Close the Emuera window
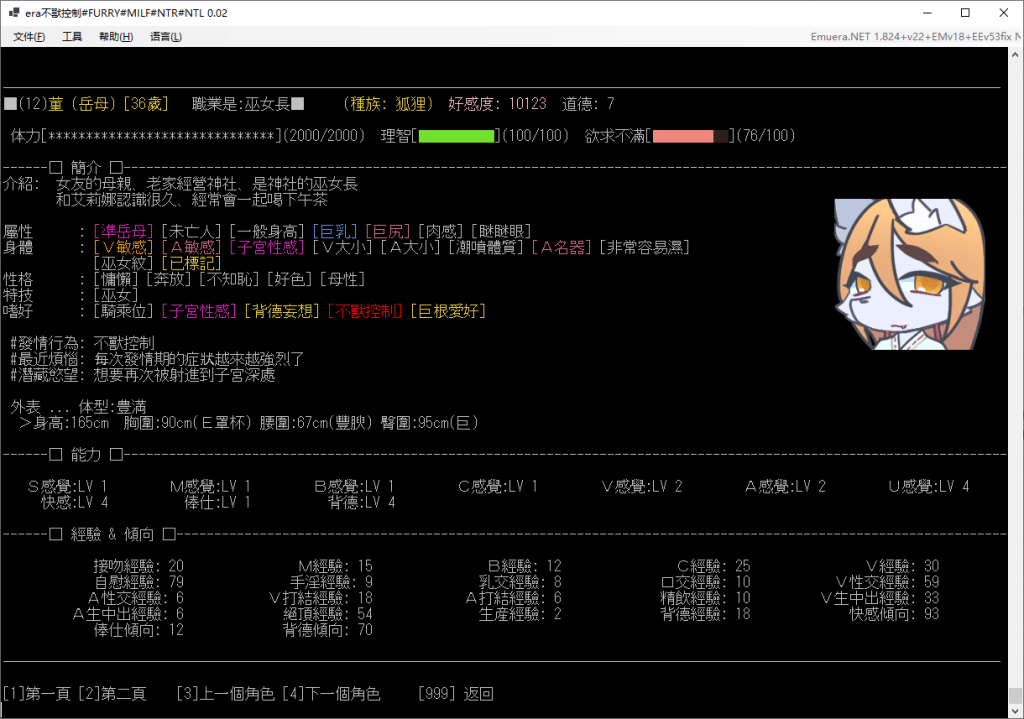Image resolution: width=1024 pixels, height=719 pixels. point(1004,13)
